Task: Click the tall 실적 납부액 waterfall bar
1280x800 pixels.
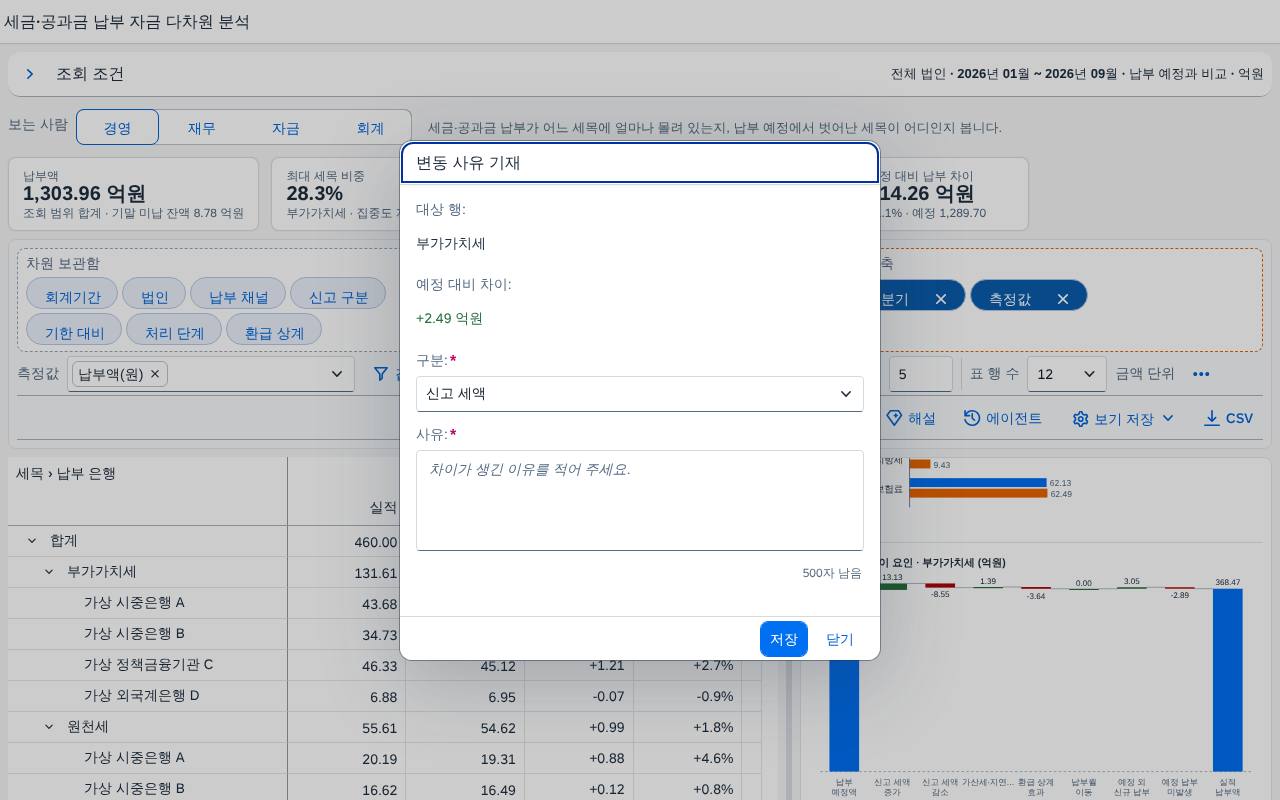Action: pos(1227,680)
